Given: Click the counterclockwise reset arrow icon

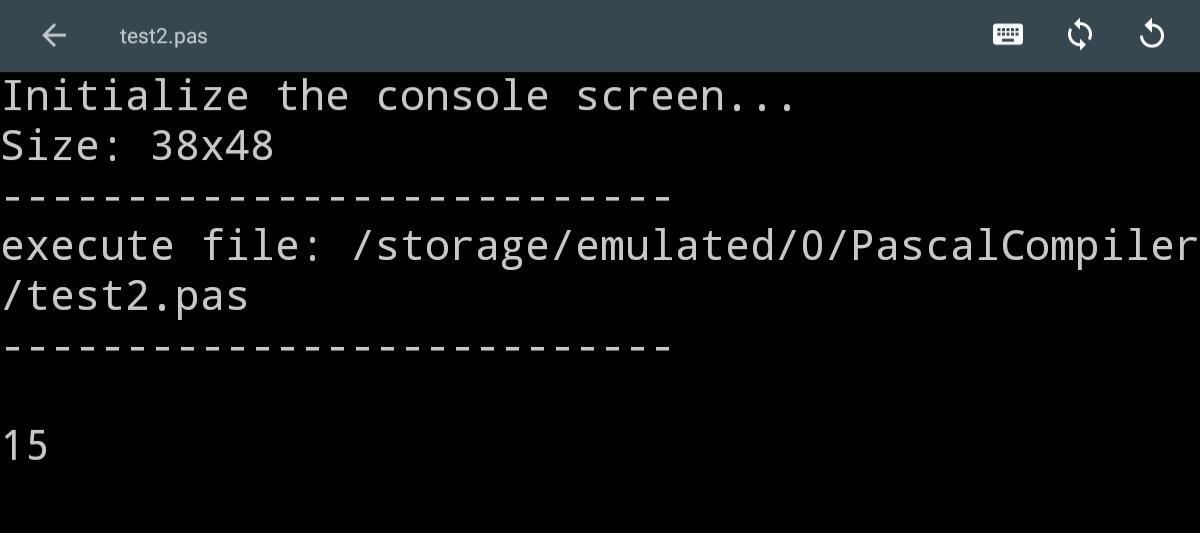Looking at the screenshot, I should (1152, 35).
